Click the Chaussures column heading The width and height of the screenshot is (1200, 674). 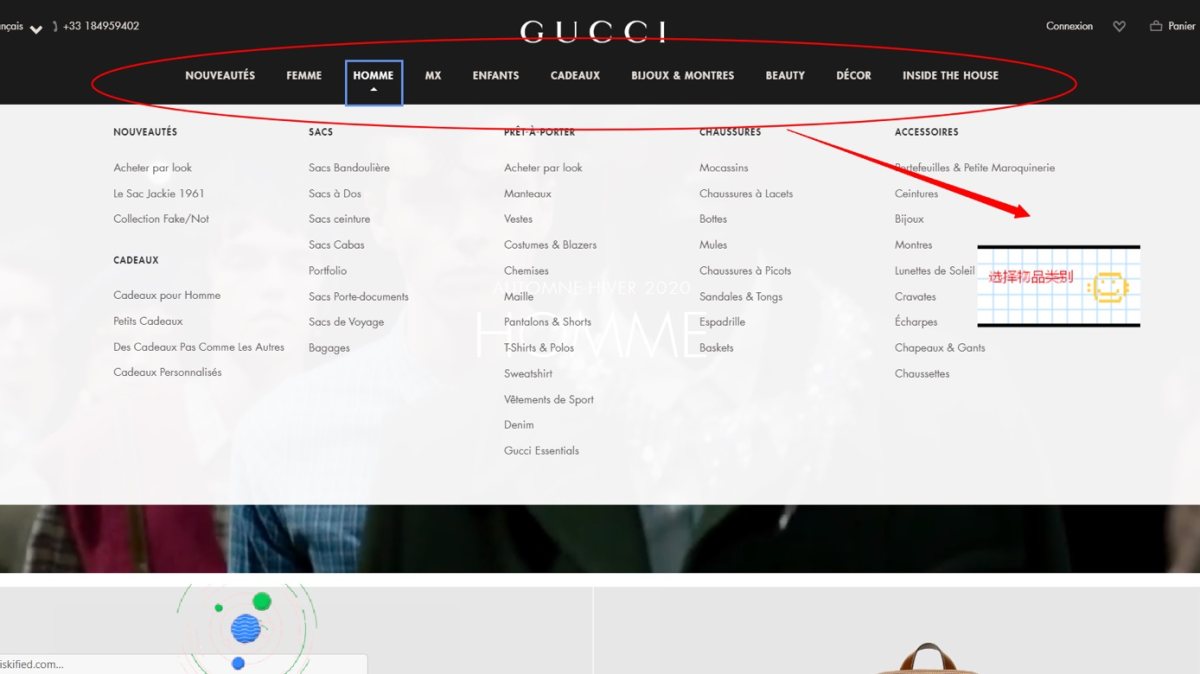click(730, 132)
